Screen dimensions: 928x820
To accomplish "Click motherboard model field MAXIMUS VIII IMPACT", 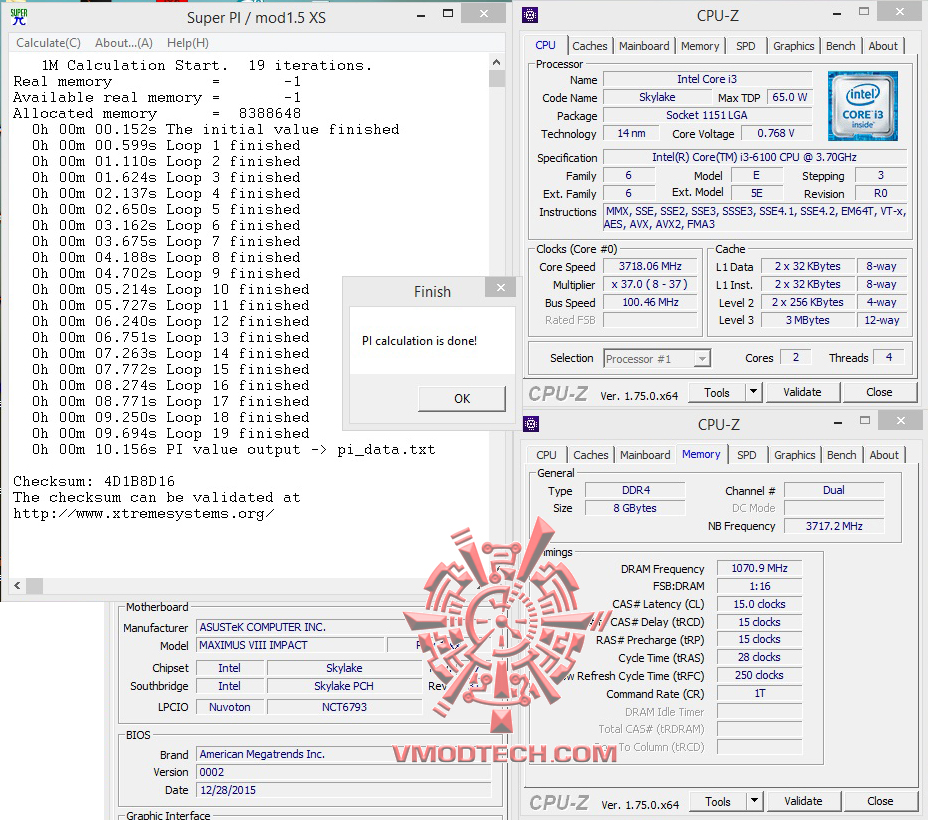I will pos(290,645).
